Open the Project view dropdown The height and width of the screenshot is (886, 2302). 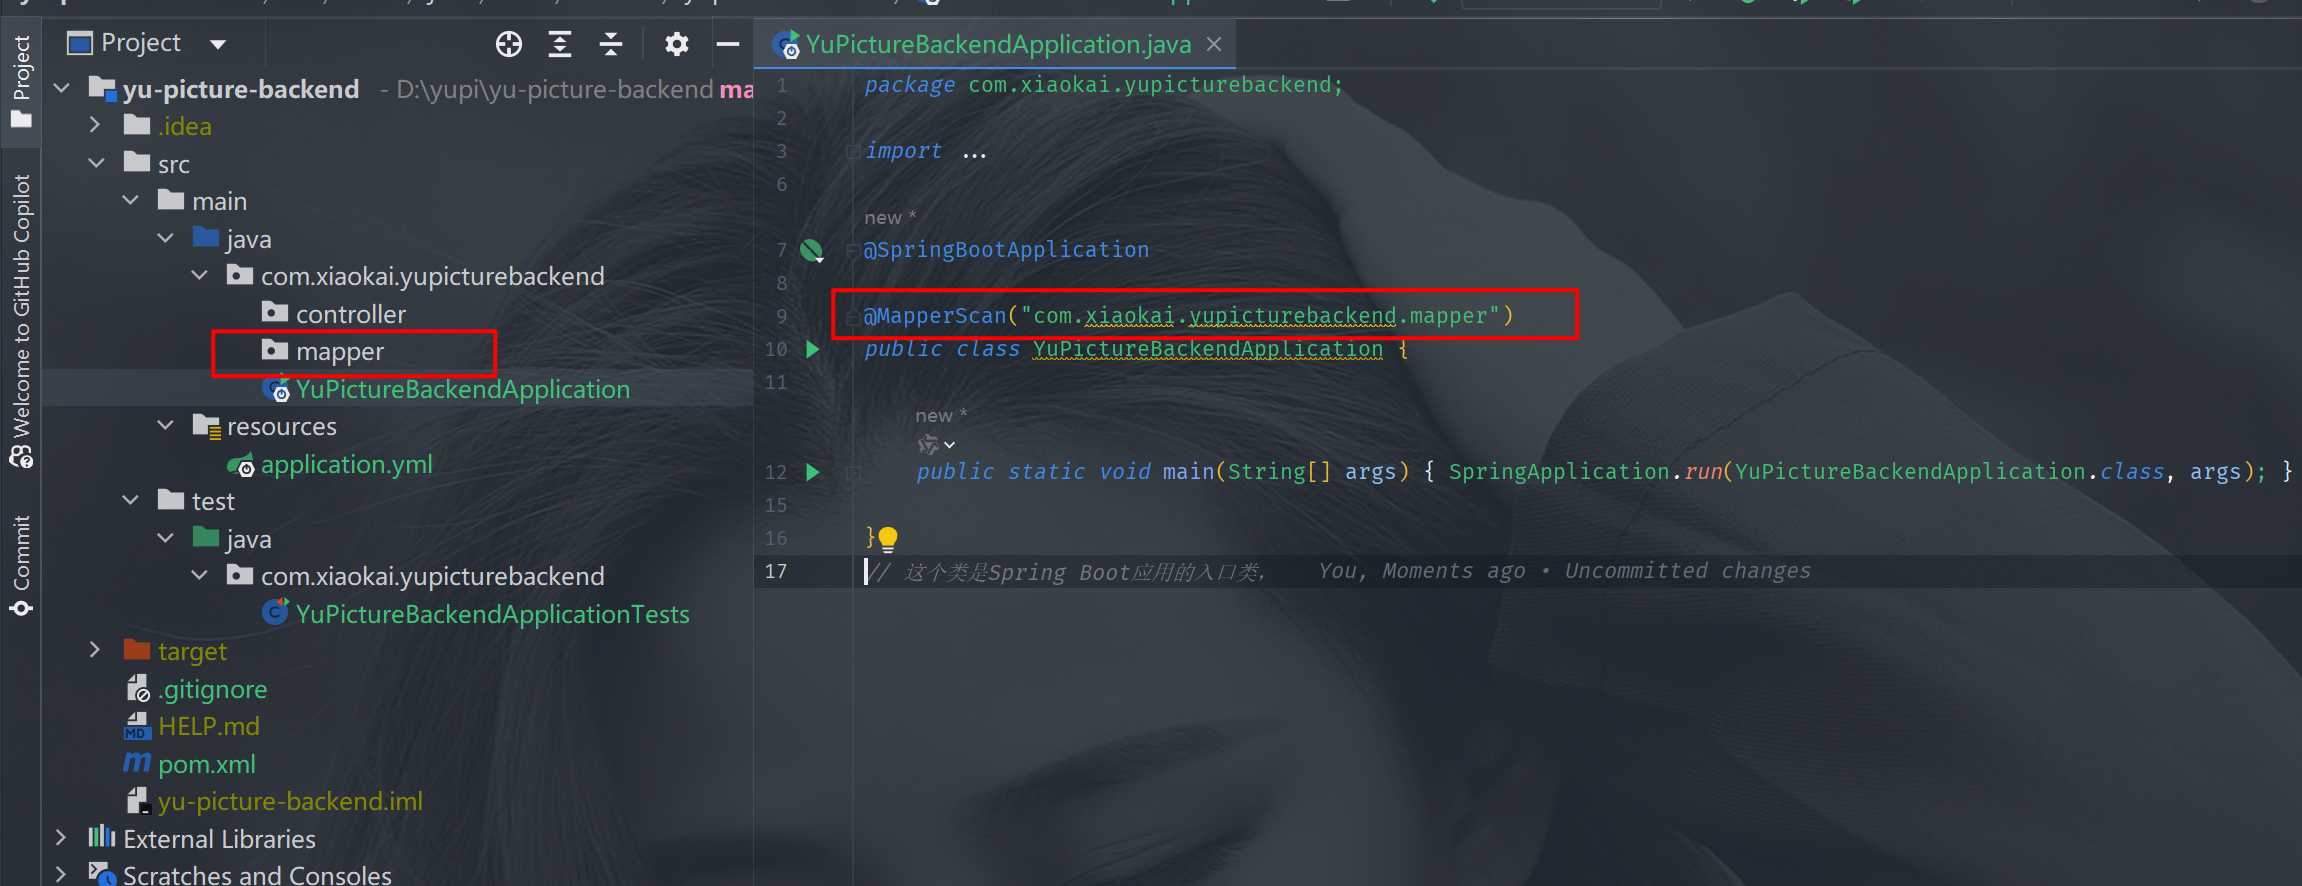tap(218, 44)
